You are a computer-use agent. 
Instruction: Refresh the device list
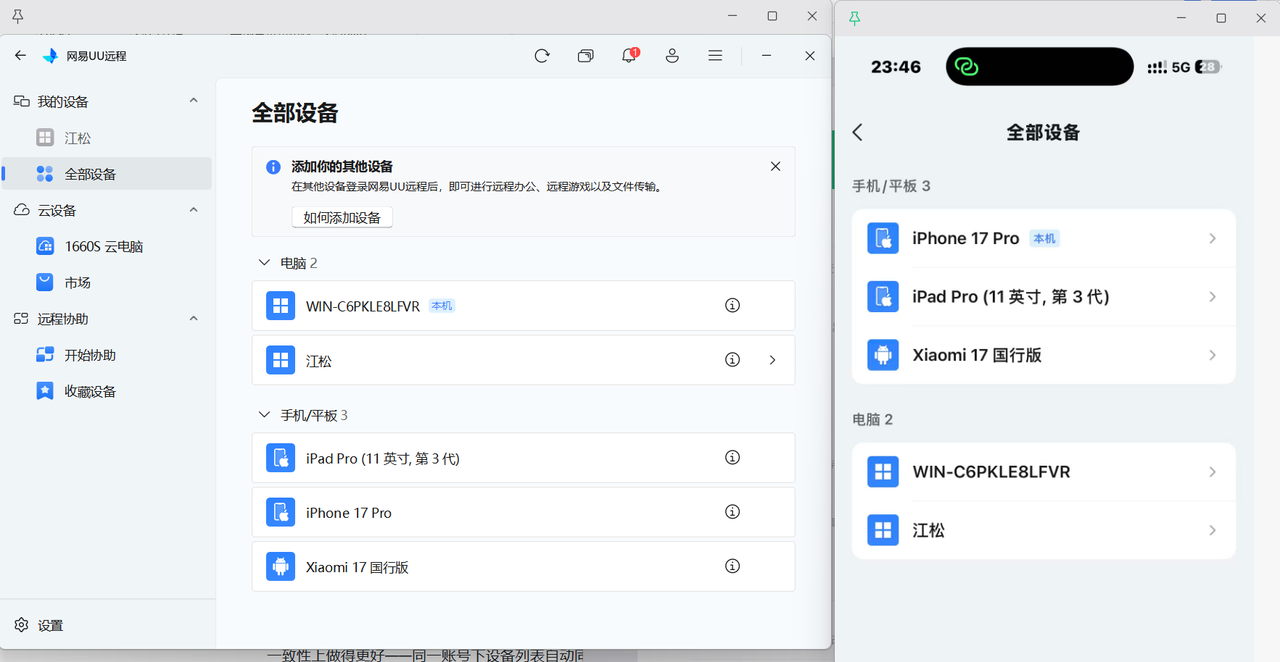(x=542, y=56)
